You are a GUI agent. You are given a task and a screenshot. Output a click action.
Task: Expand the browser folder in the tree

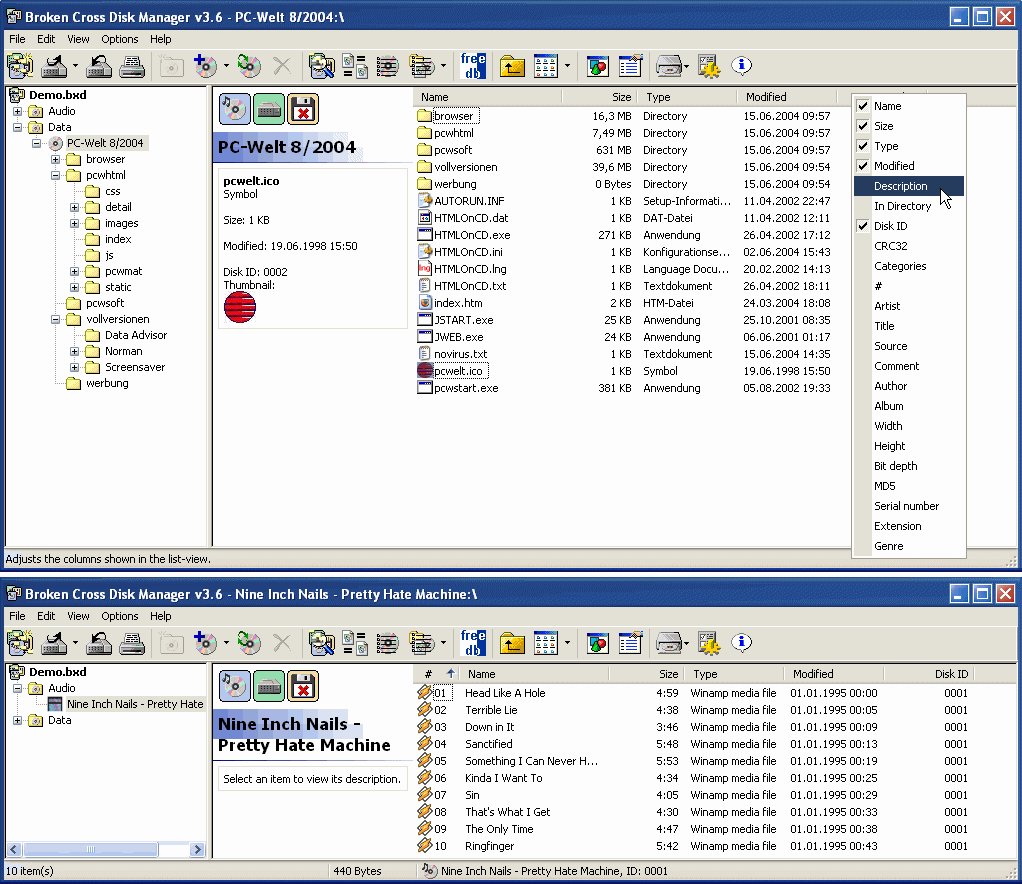tap(55, 159)
